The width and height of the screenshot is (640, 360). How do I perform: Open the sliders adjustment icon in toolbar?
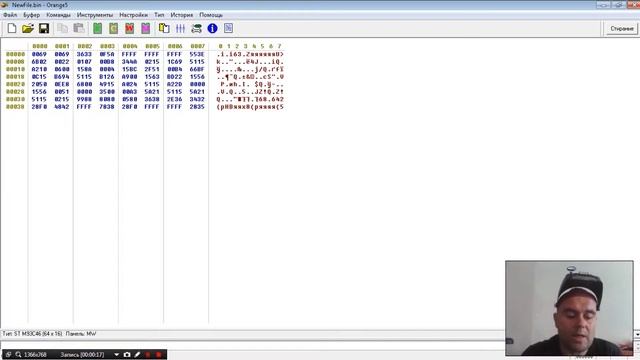coord(180,28)
